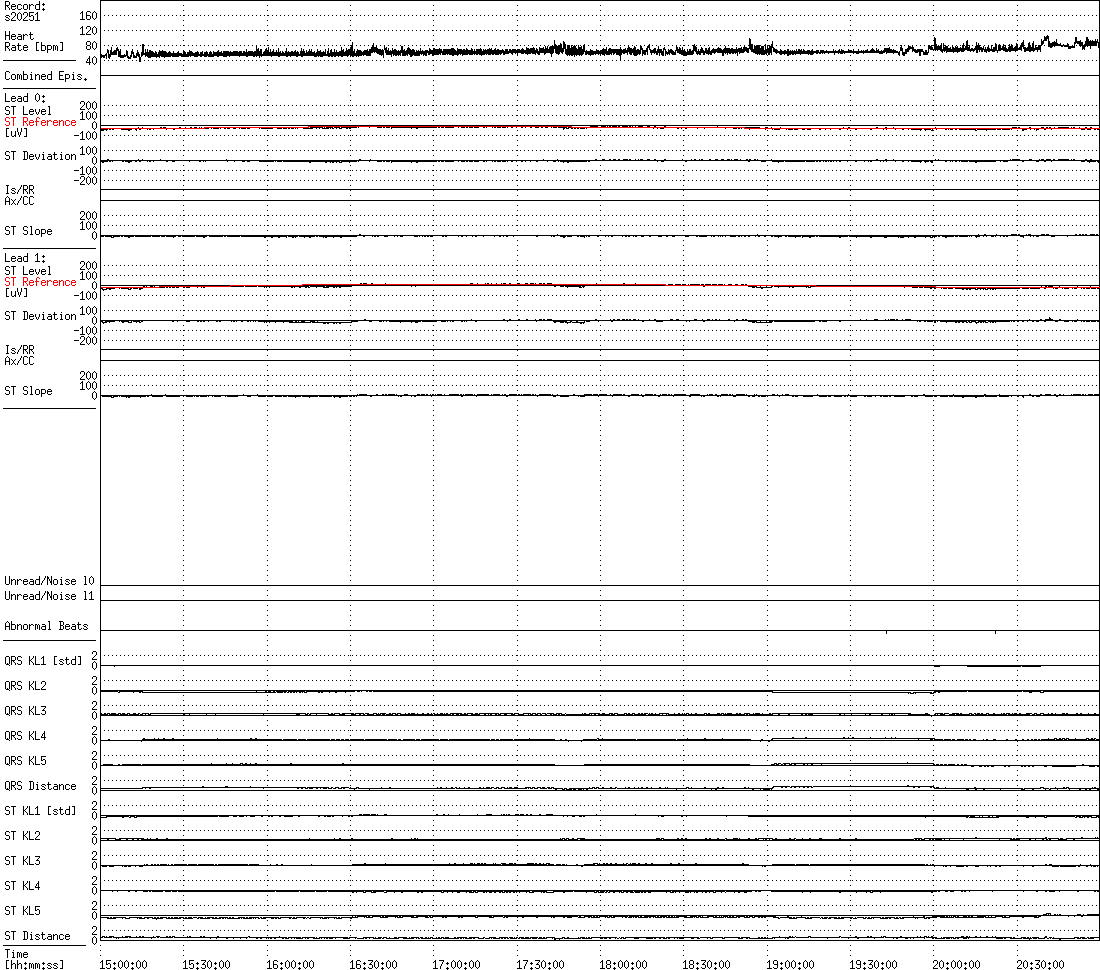This screenshot has height=970, width=1100.
Task: Click the ST KL3 row label
Action: click(x=22, y=861)
